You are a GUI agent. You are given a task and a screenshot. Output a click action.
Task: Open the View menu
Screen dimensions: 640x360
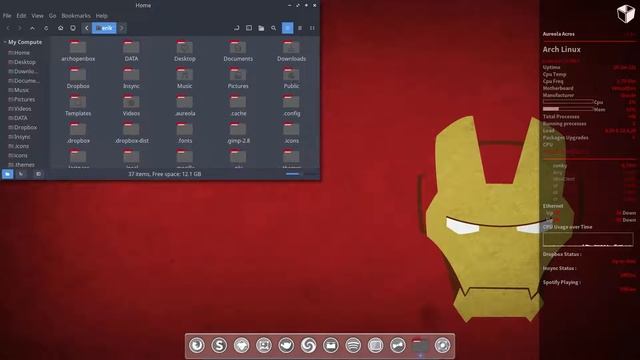coord(37,16)
